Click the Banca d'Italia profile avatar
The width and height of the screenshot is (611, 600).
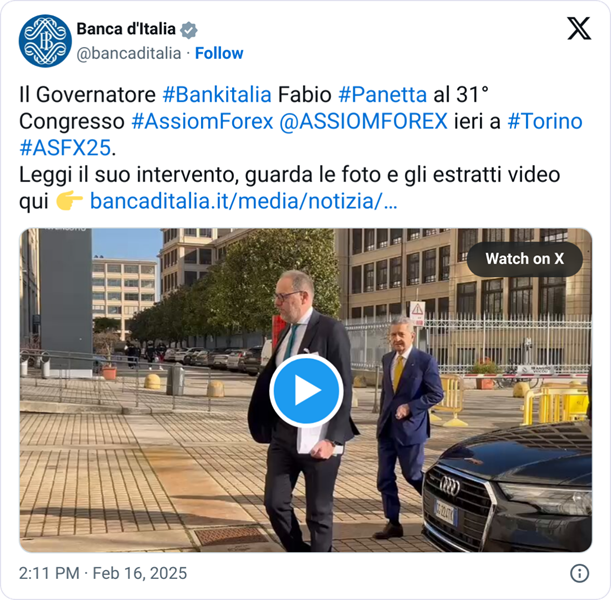click(x=45, y=41)
